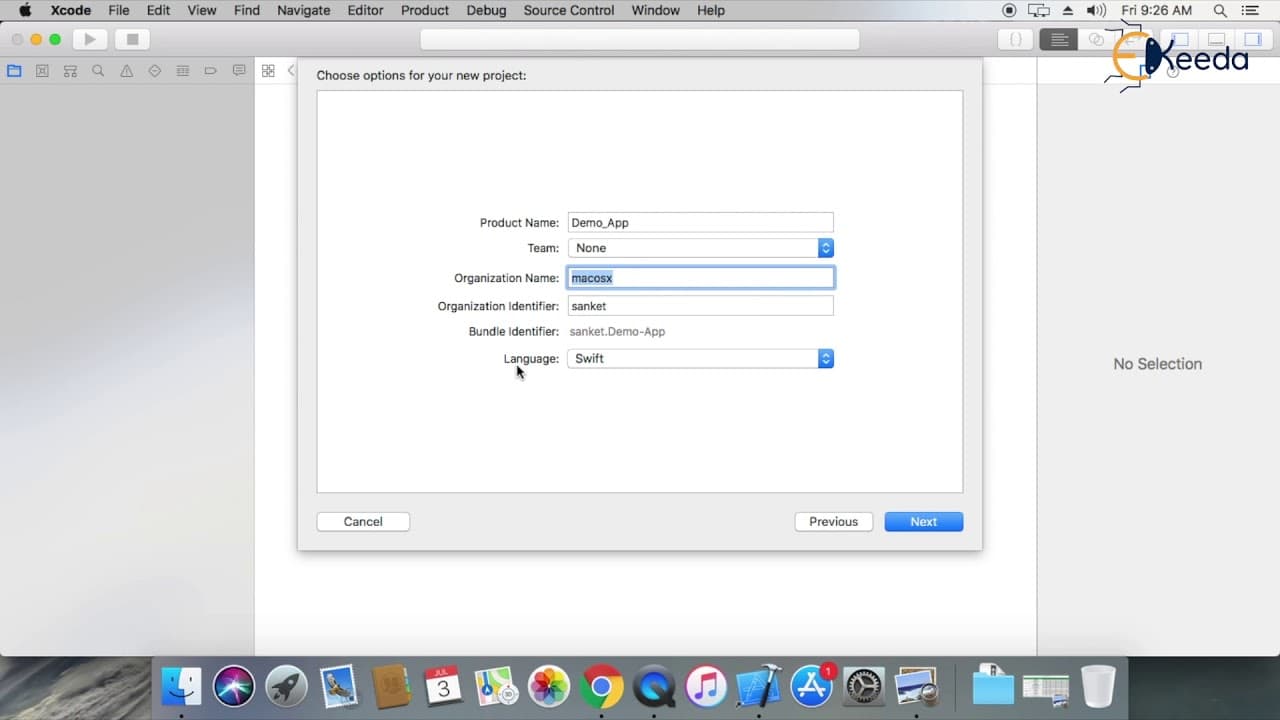Click the Xcode icon in the Dock
This screenshot has height=720, width=1280.
click(759, 686)
